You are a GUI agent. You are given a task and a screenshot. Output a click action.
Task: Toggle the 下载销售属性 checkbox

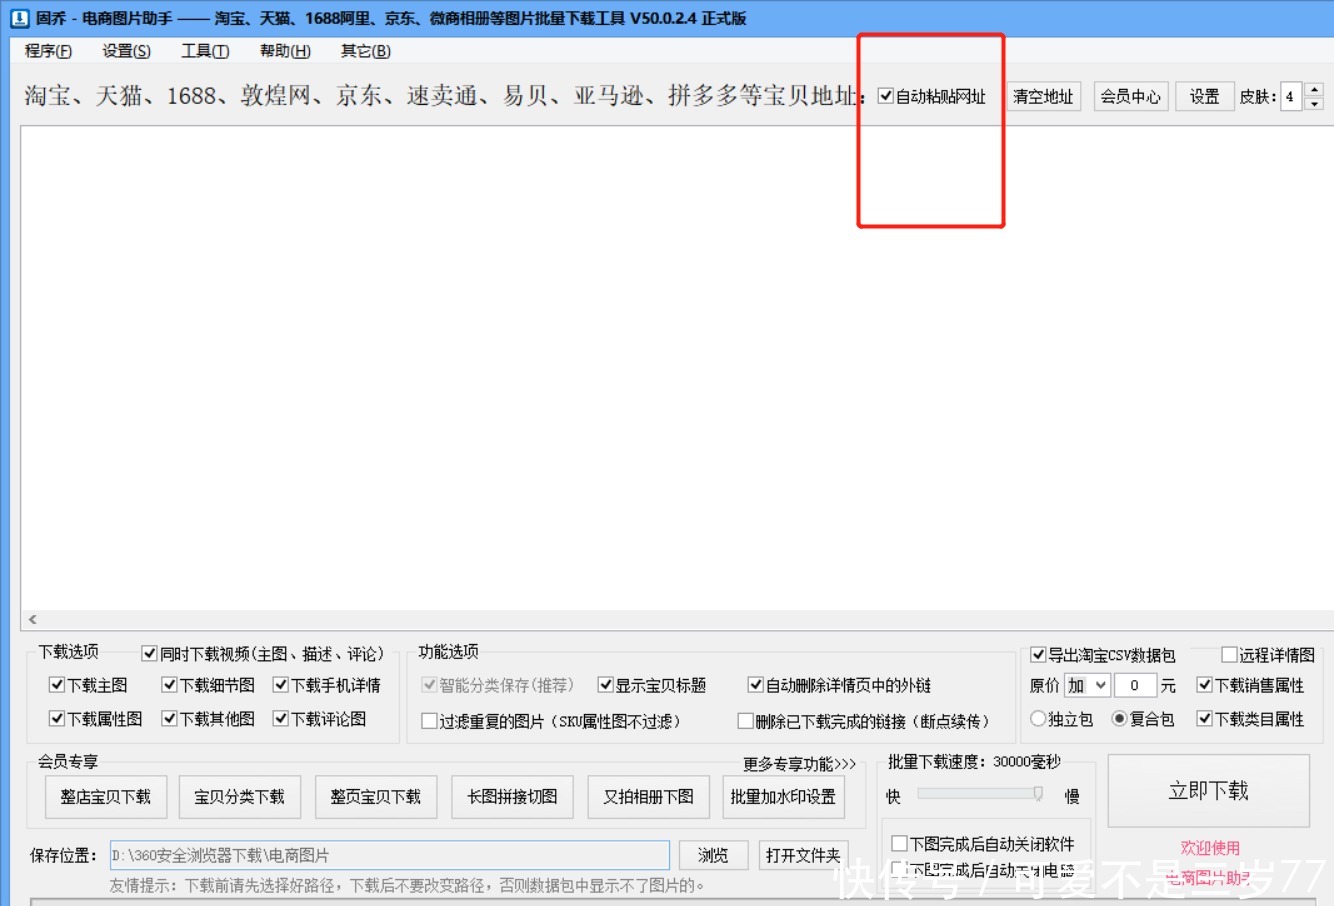coord(1205,685)
